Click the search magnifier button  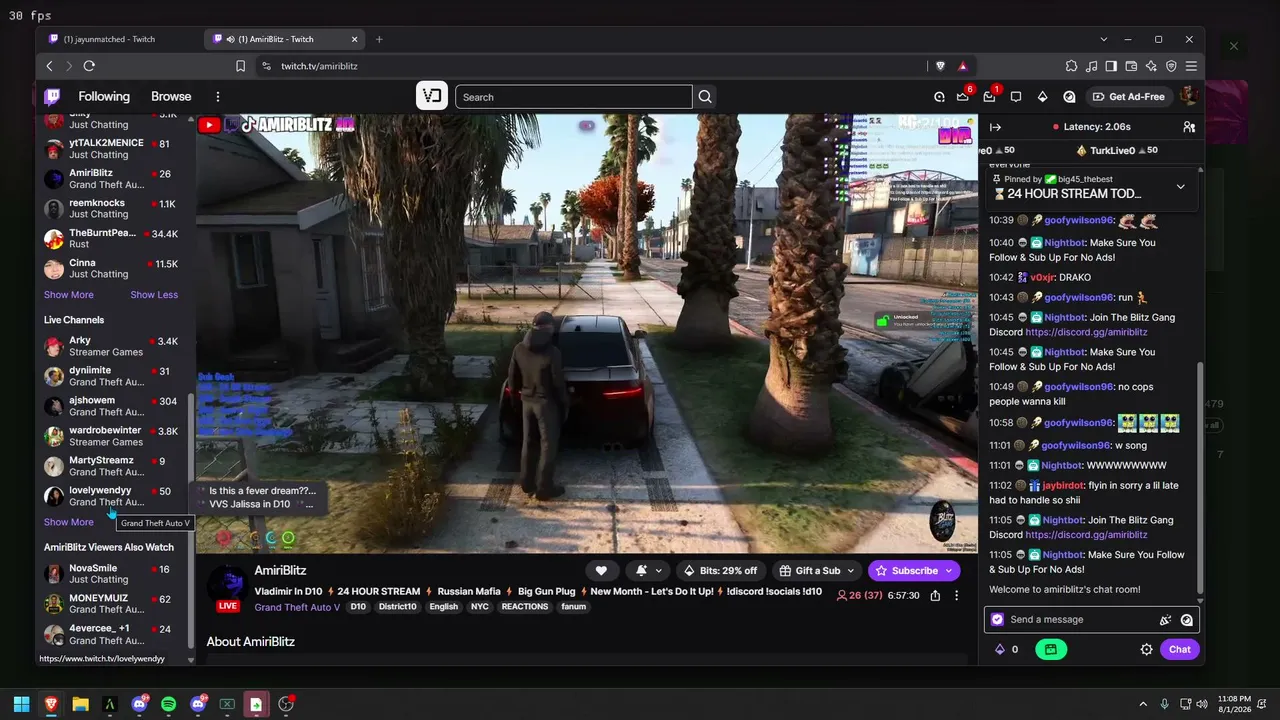pyautogui.click(x=705, y=97)
